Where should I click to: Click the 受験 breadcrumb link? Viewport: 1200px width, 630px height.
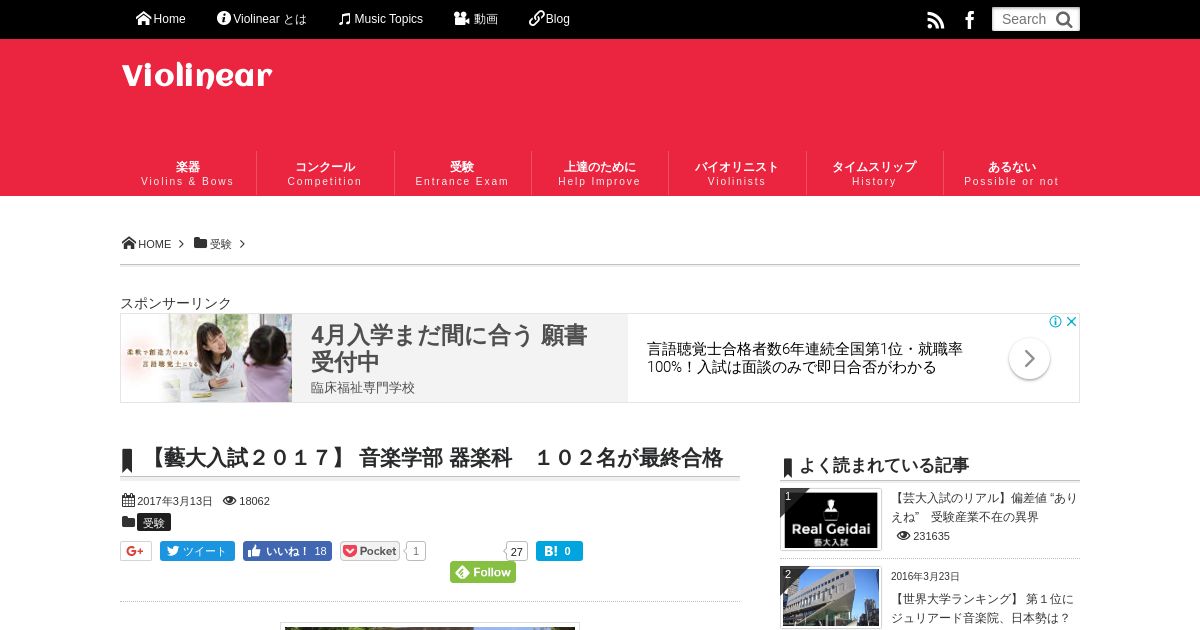tap(213, 244)
